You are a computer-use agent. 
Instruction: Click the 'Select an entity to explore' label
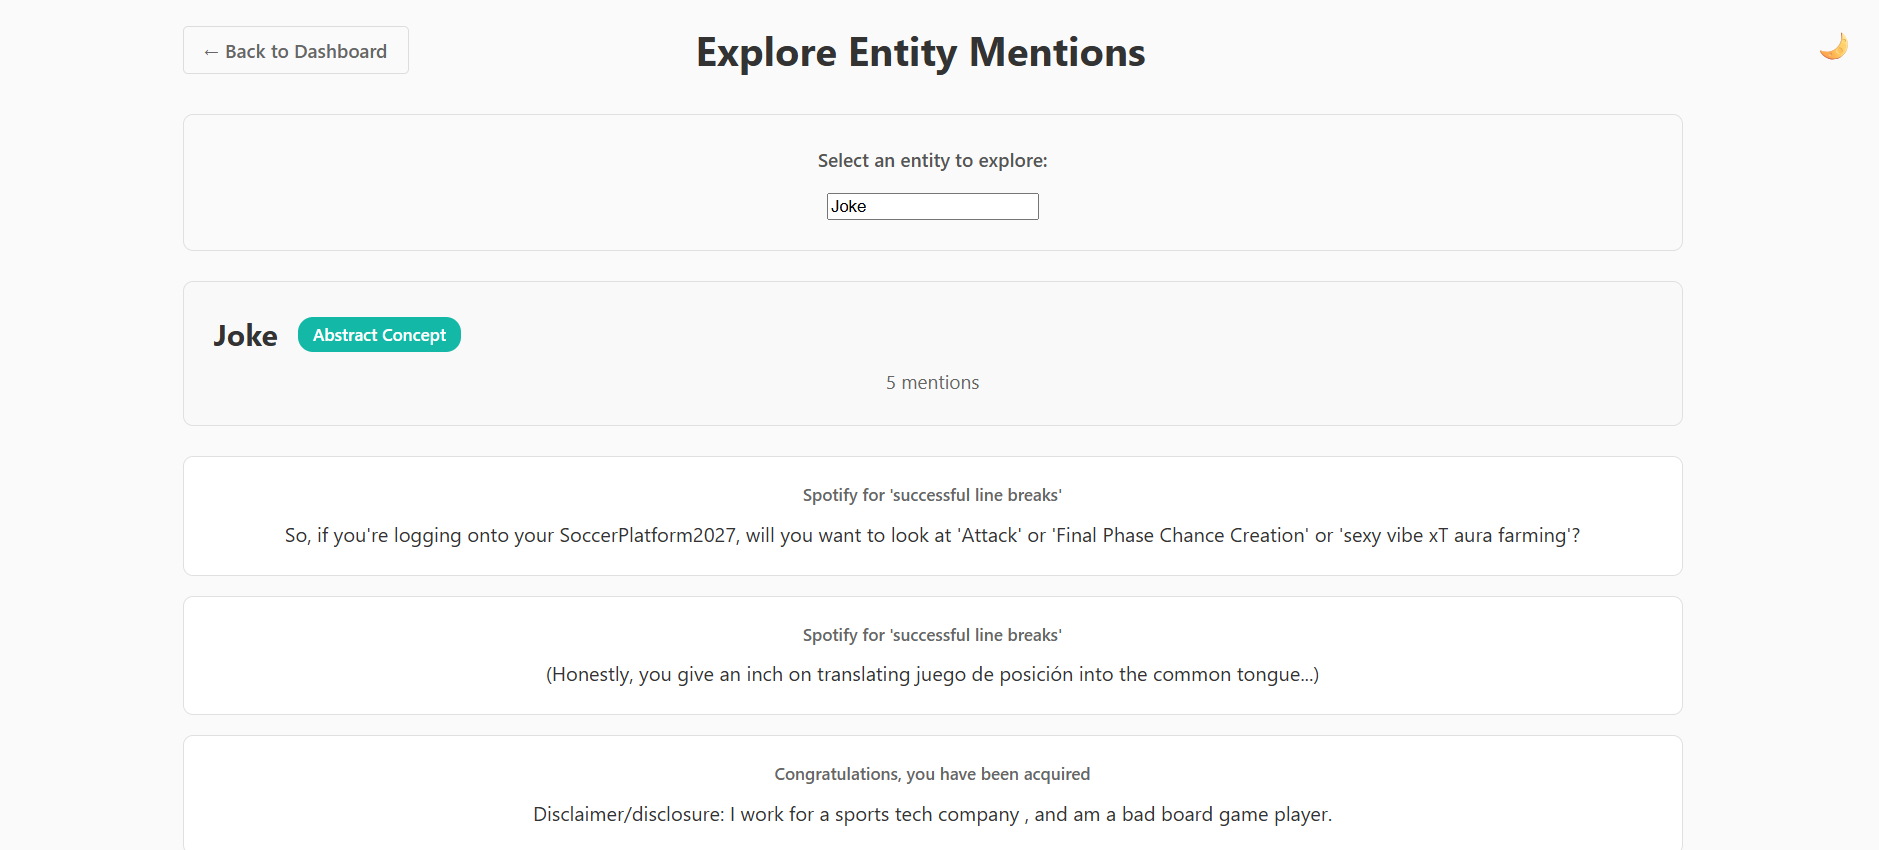932,161
